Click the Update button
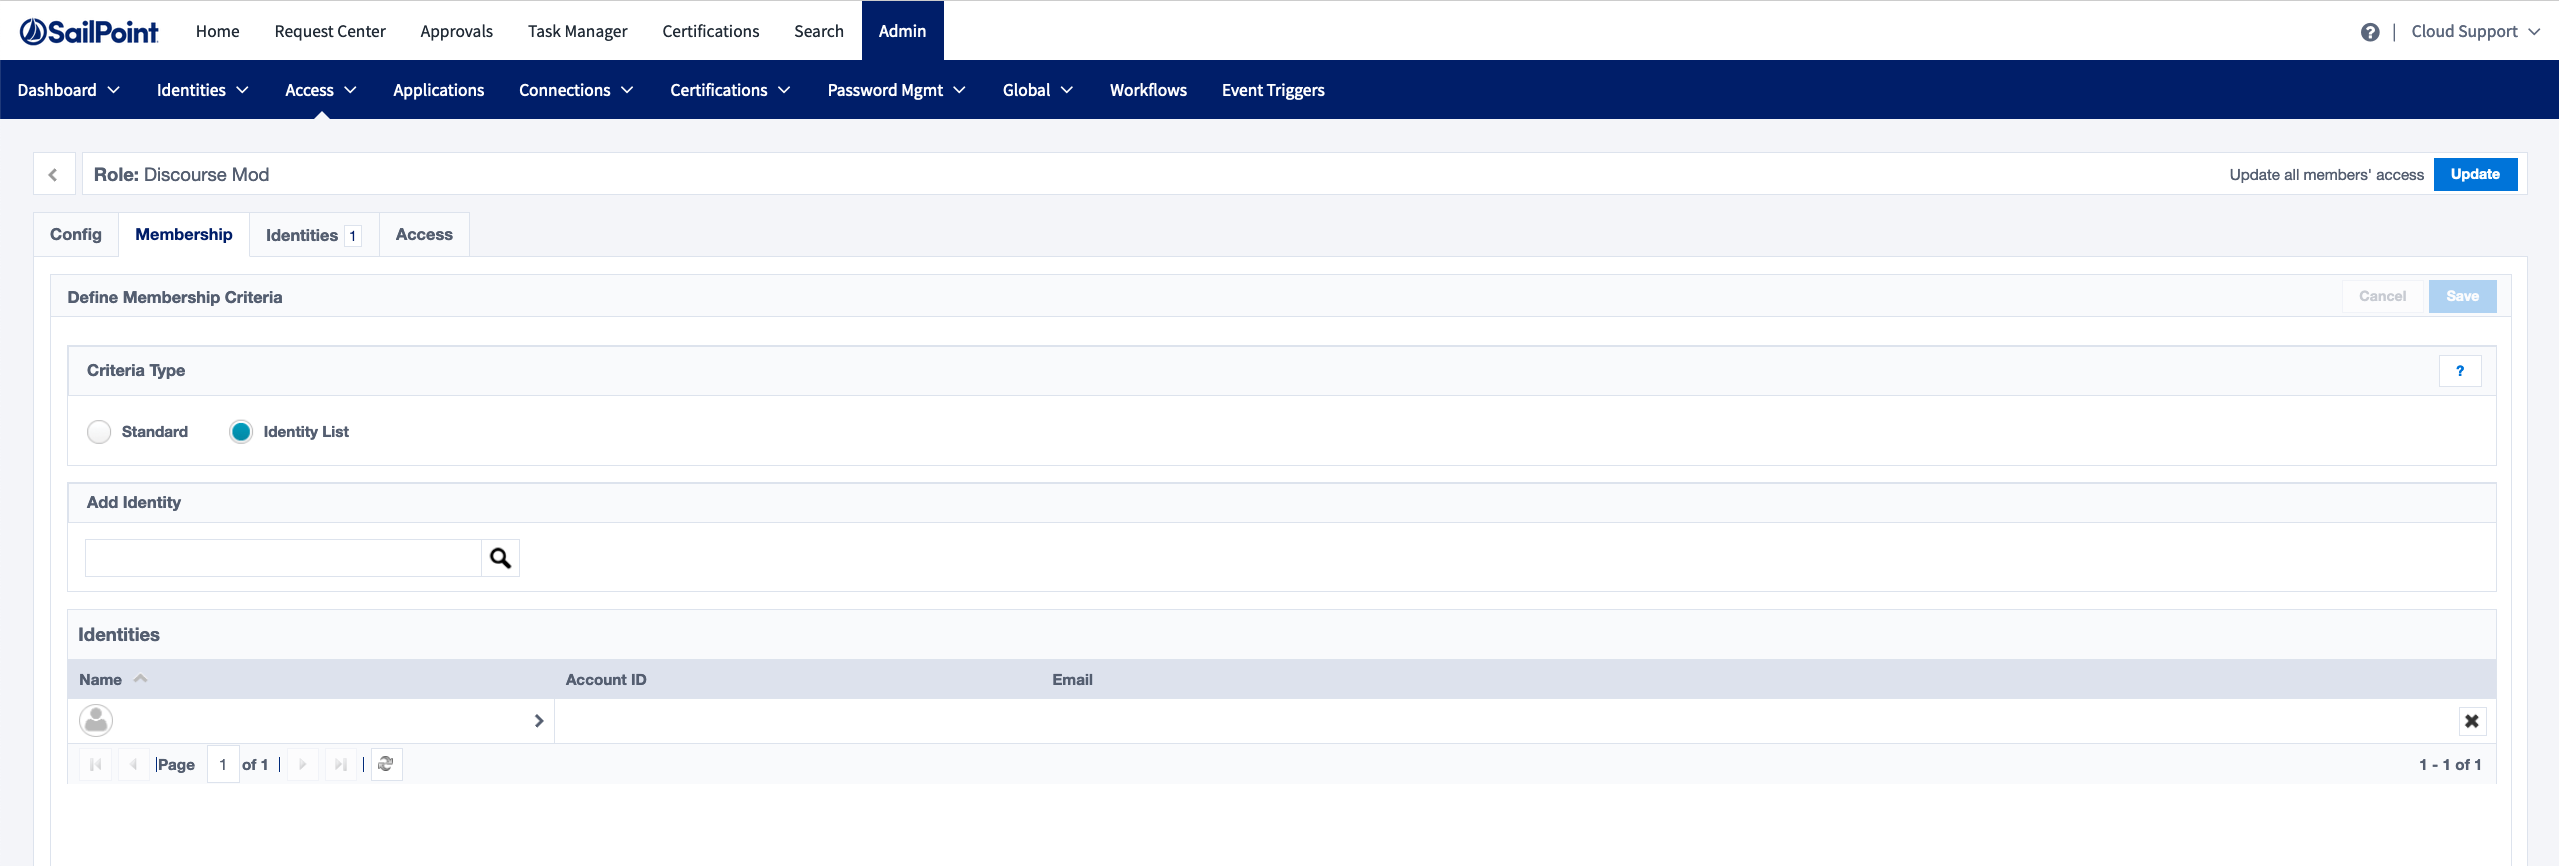The width and height of the screenshot is (2559, 866). click(2474, 175)
